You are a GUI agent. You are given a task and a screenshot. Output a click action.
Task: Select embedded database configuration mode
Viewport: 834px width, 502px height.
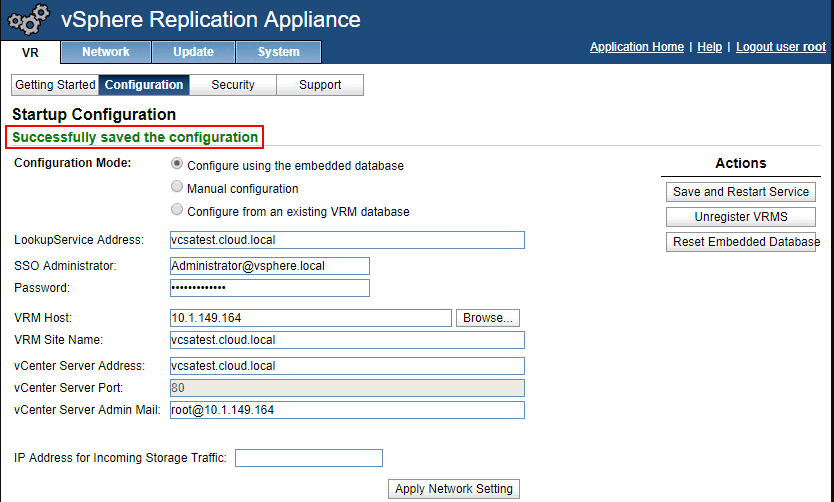click(x=177, y=165)
